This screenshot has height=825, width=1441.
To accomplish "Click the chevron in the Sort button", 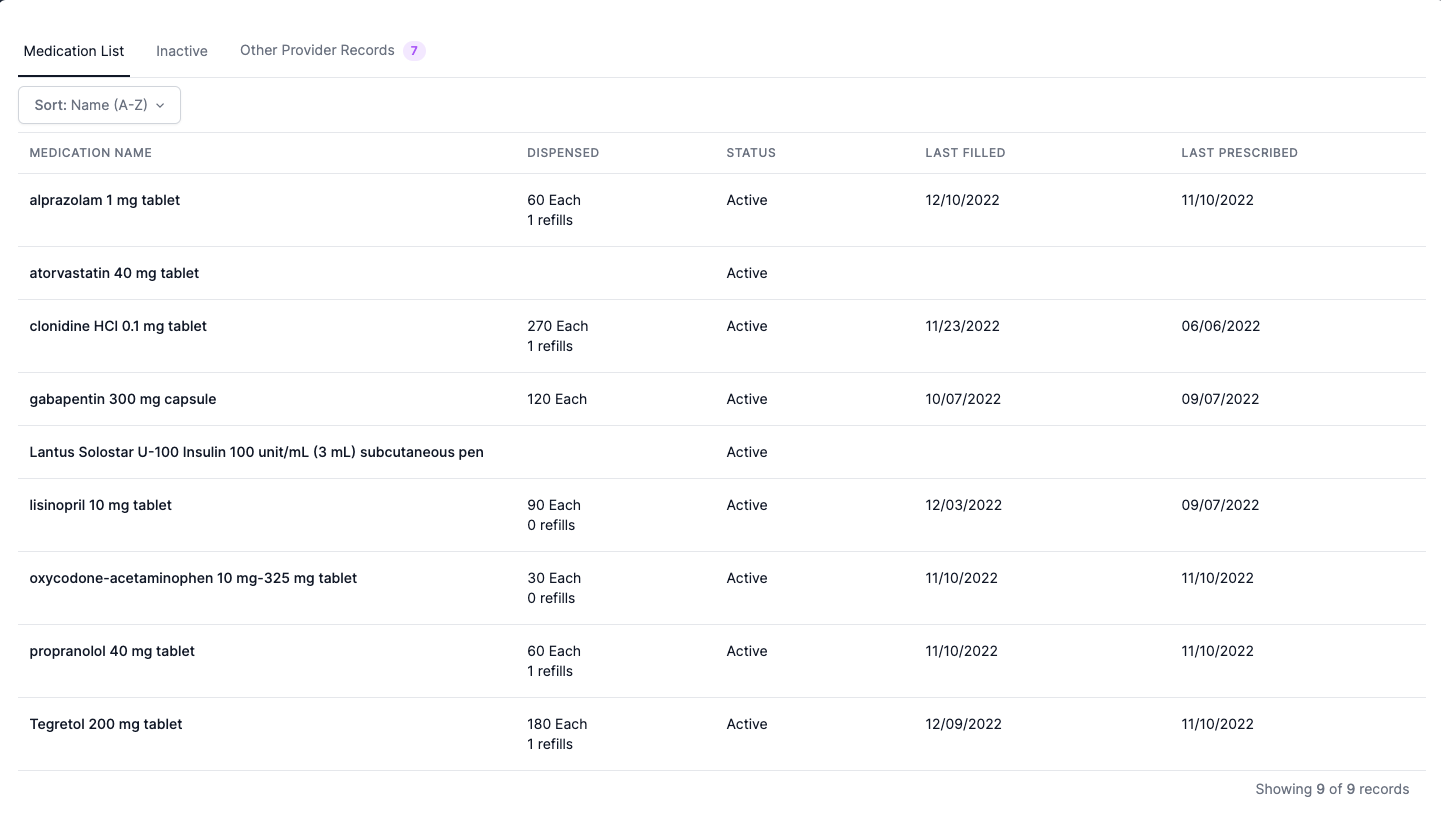I will [160, 105].
